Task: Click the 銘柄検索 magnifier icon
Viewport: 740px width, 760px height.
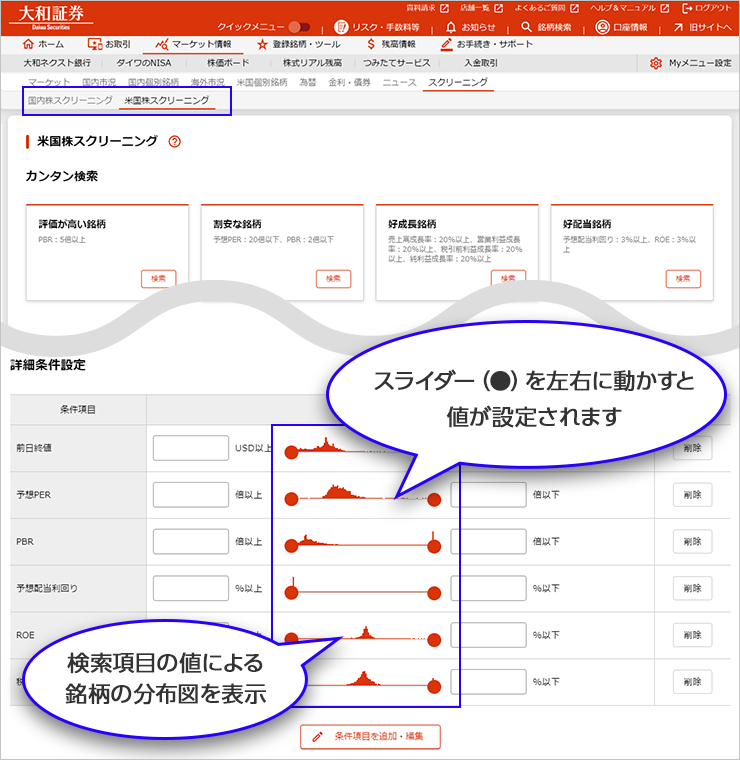Action: [526, 27]
